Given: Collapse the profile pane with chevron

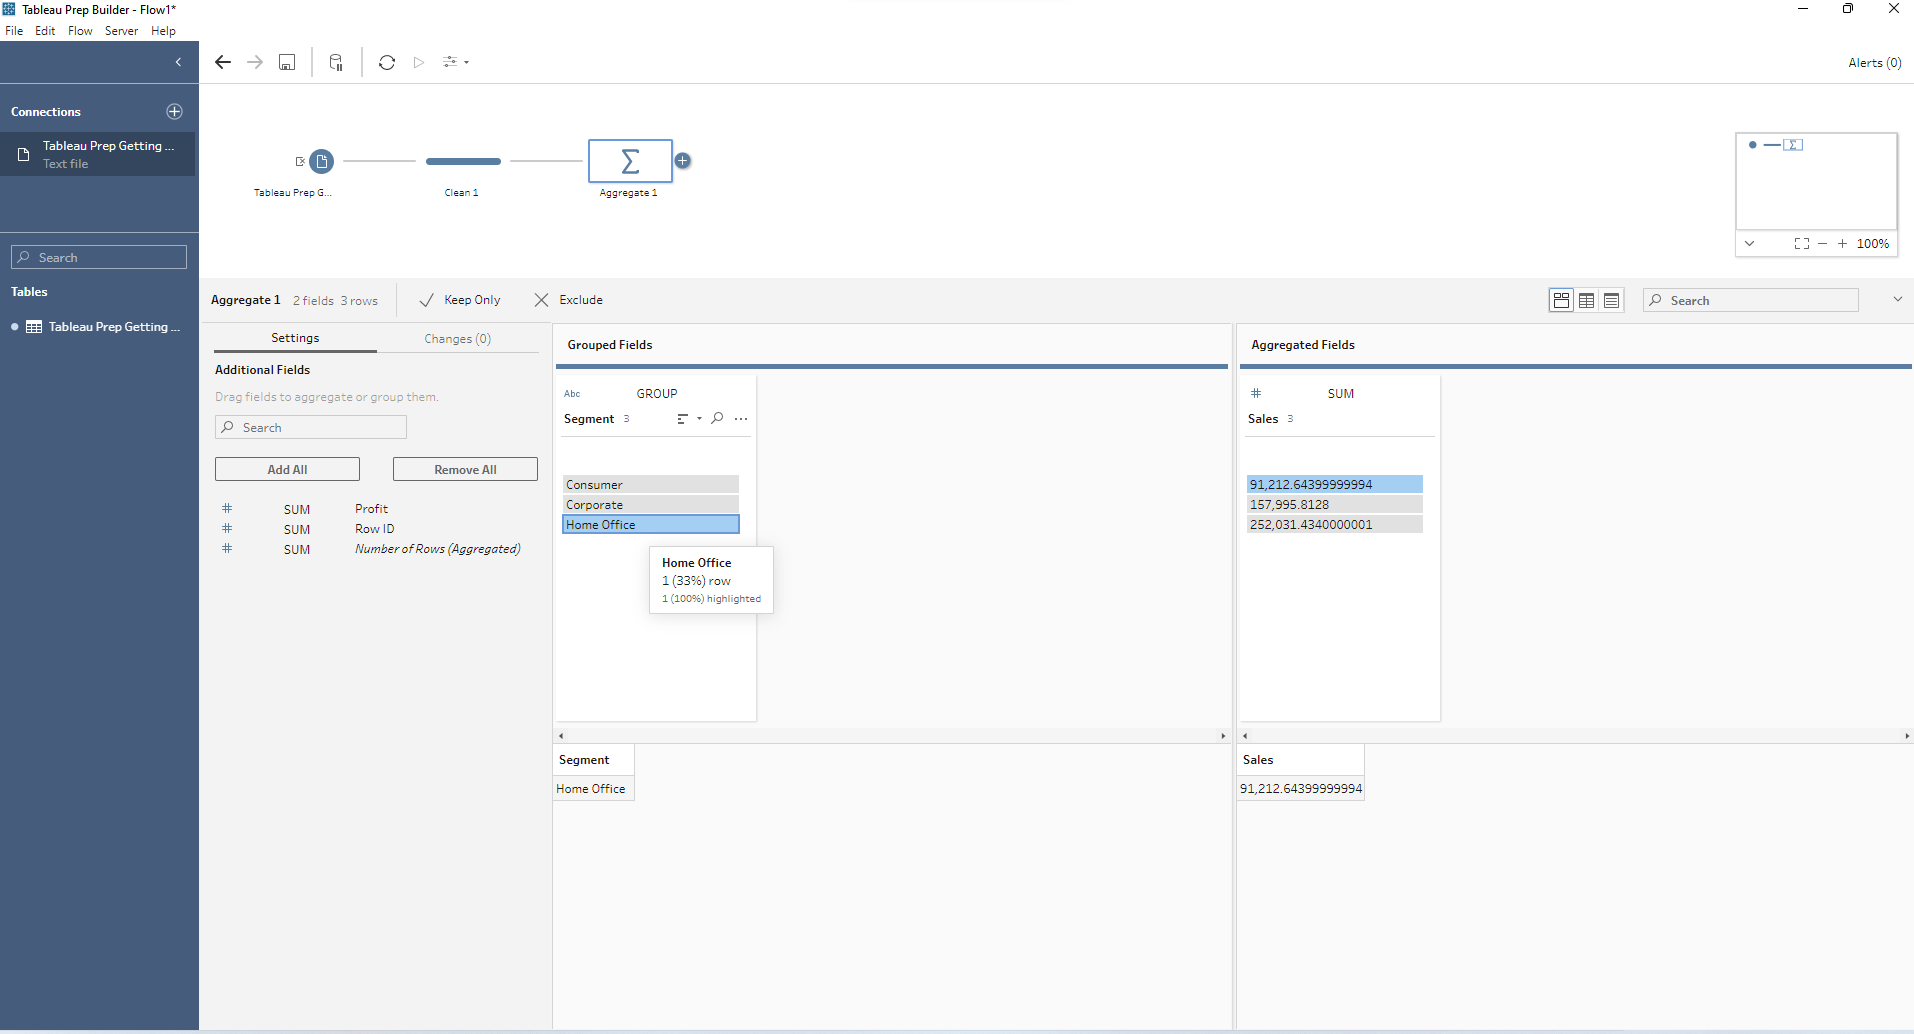Looking at the screenshot, I should [x=1897, y=299].
